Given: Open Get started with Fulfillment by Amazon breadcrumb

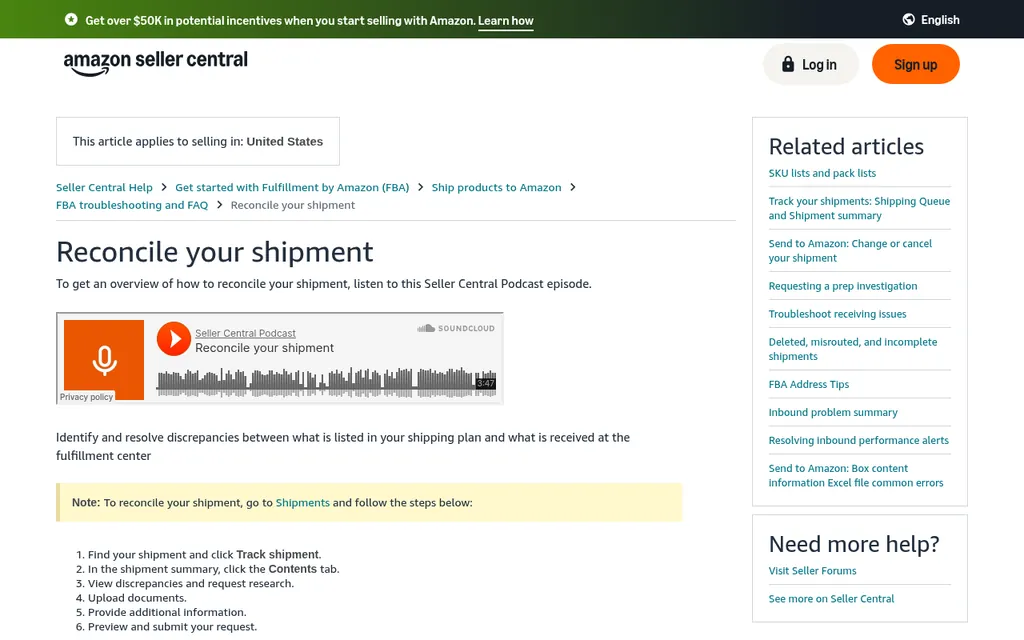Looking at the screenshot, I should 292,187.
